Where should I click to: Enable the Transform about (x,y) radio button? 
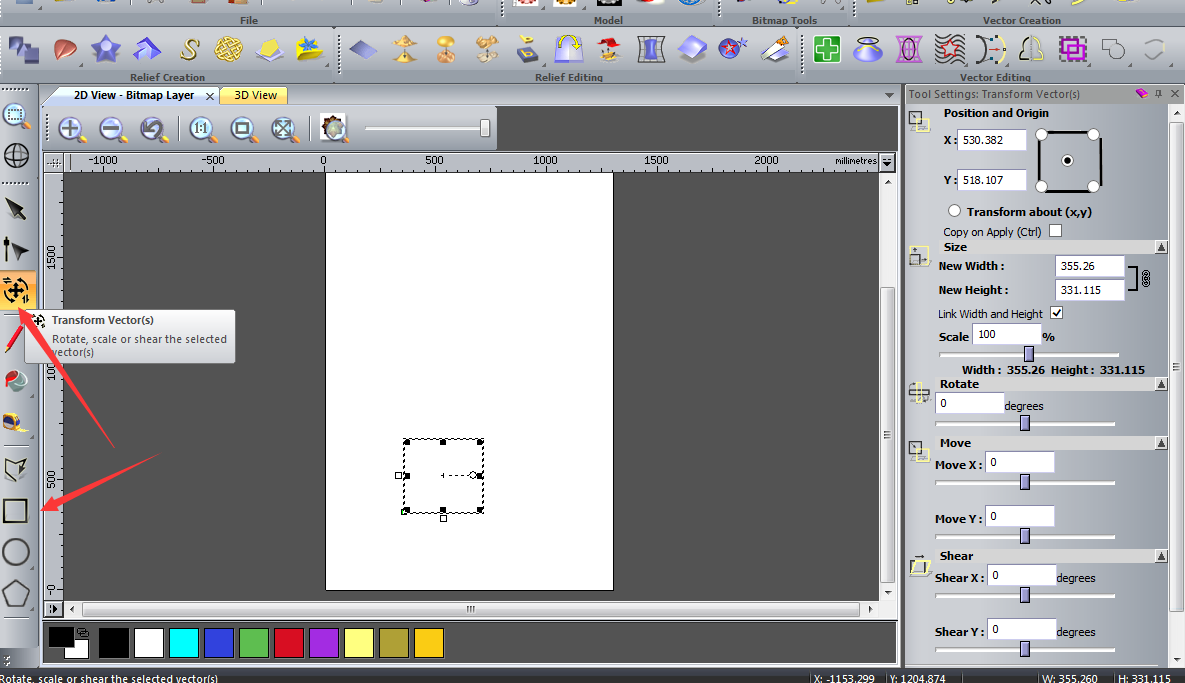pos(954,211)
